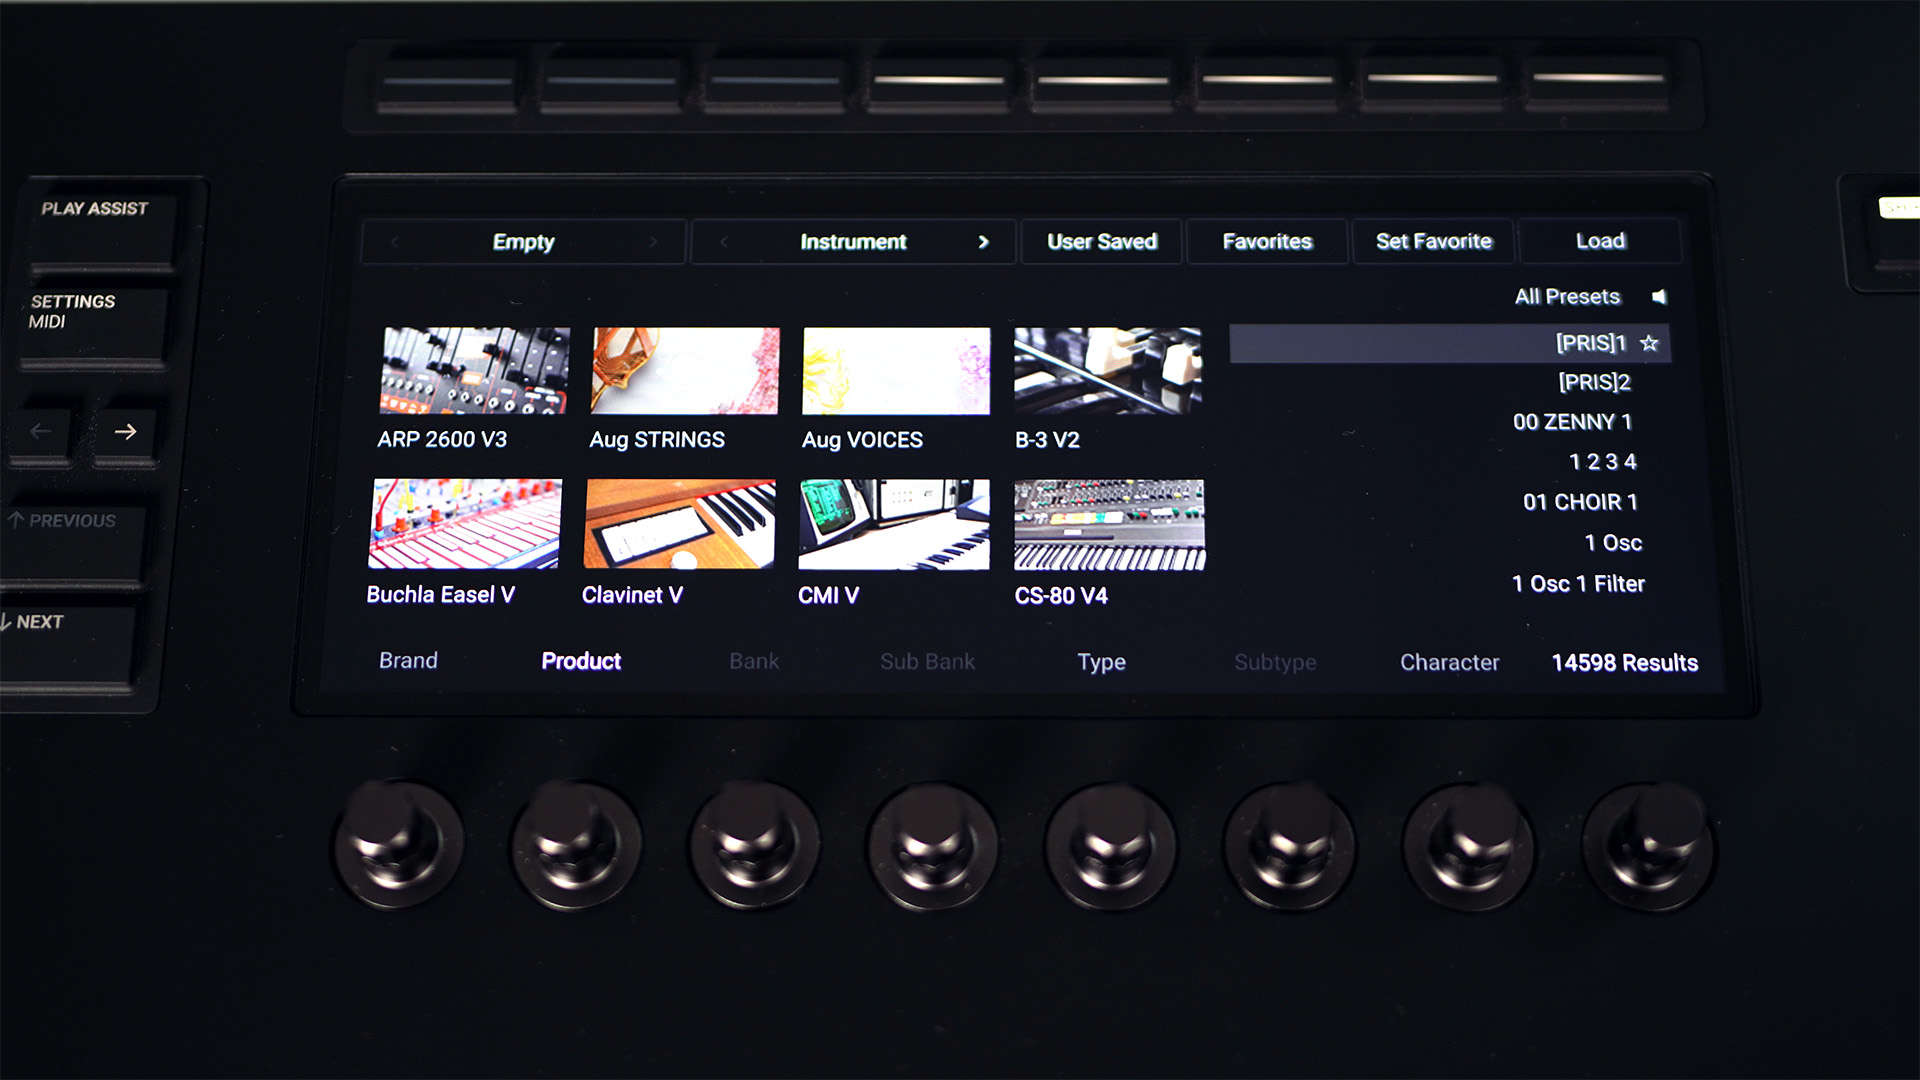Toggle the star icon on [PRIS]1 preset
Image resolution: width=1920 pixels, height=1080 pixels.
1649,343
